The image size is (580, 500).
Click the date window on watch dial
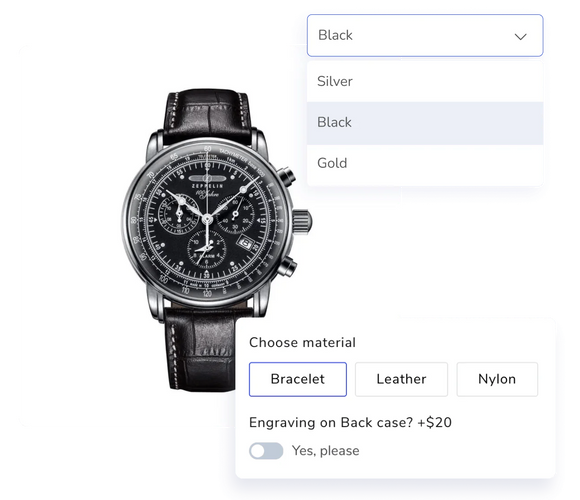[x=245, y=243]
